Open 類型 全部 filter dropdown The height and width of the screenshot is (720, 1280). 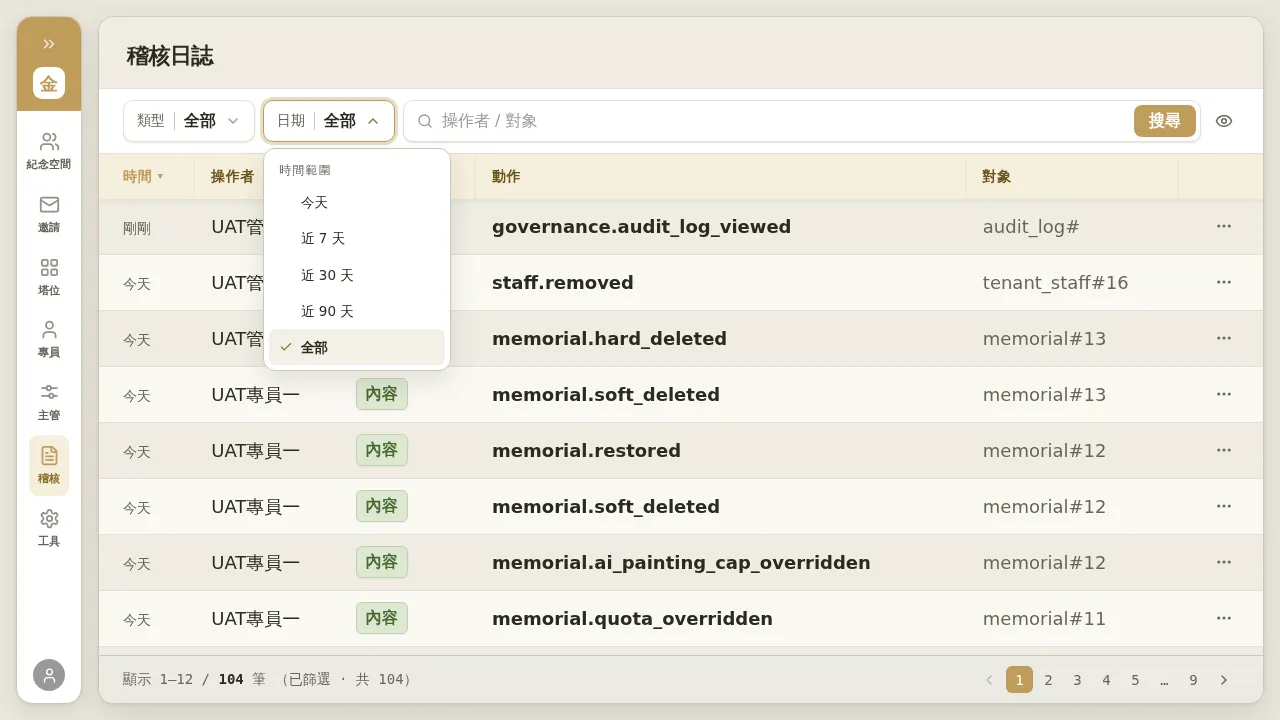pos(189,121)
